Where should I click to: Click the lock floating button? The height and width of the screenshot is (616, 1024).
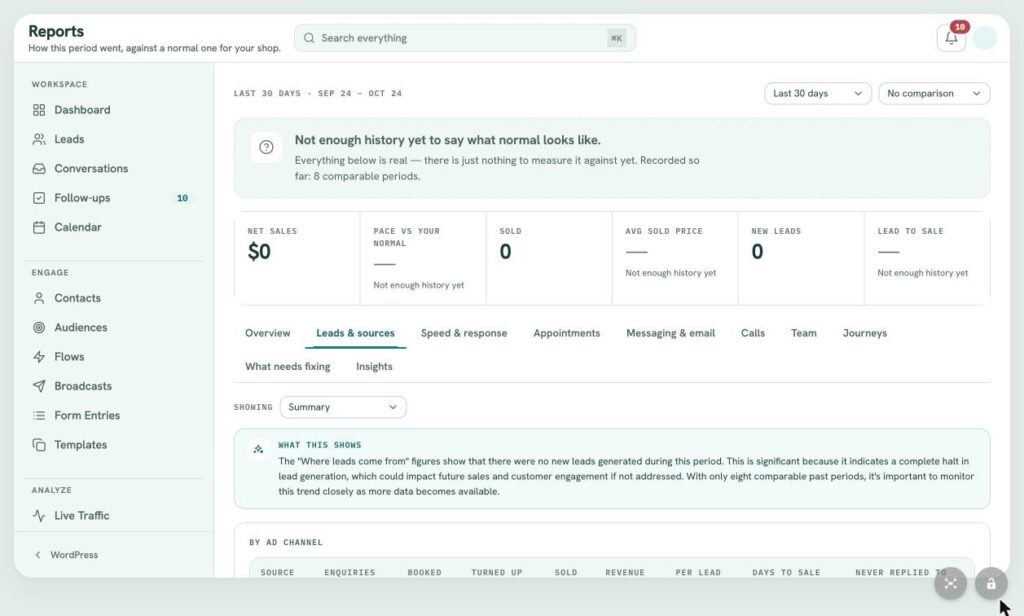point(991,583)
